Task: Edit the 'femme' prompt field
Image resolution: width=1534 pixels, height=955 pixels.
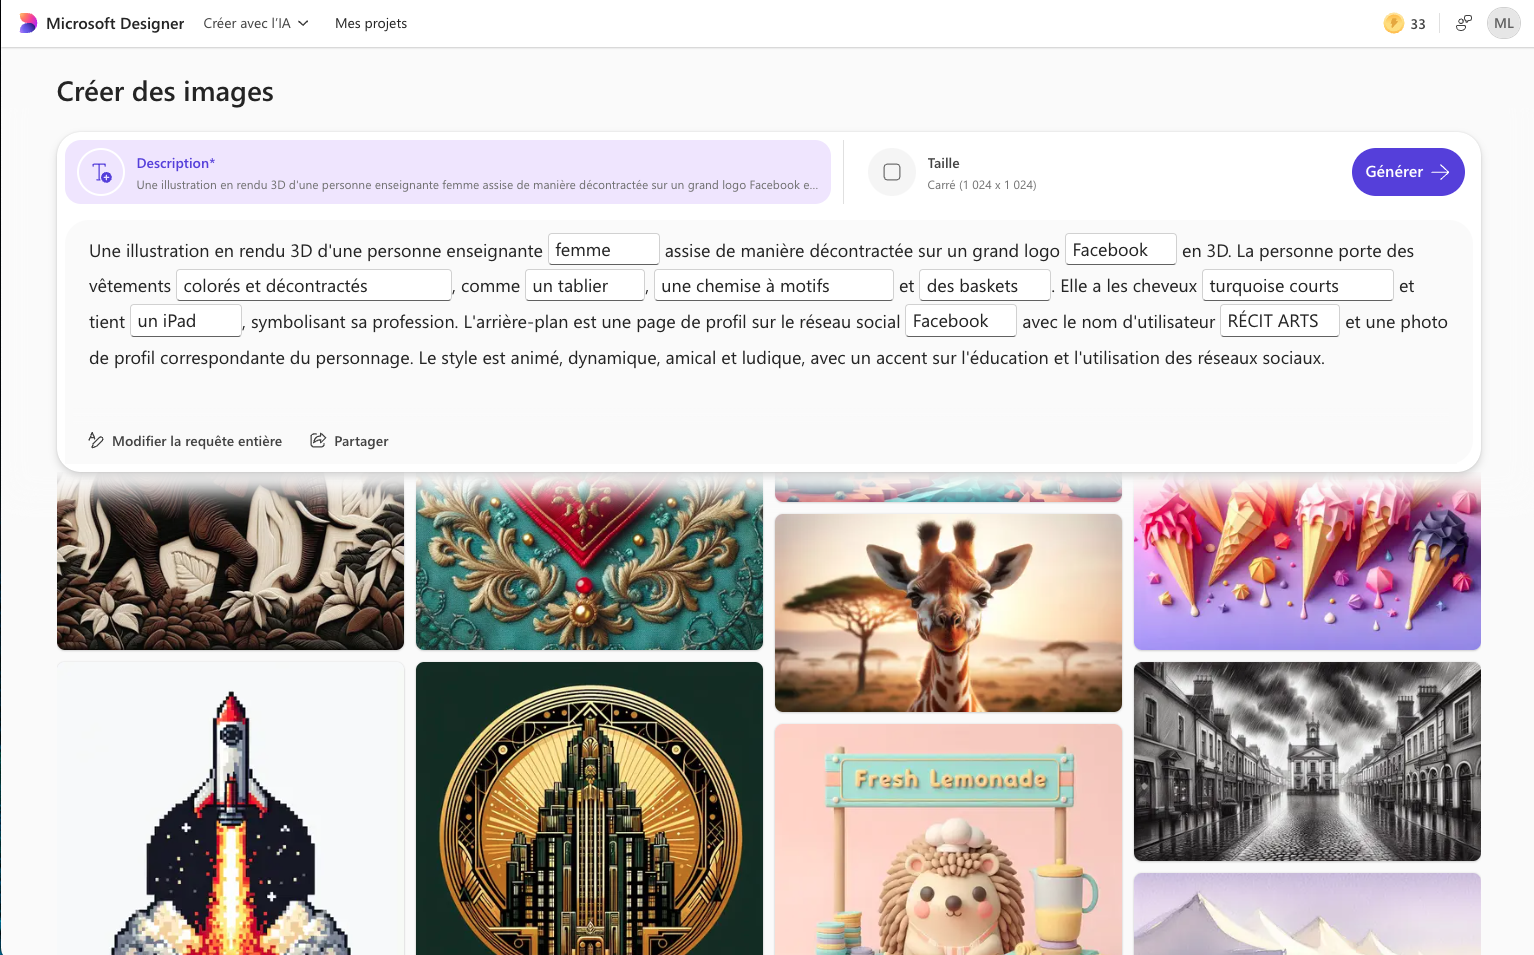Action: (603, 250)
